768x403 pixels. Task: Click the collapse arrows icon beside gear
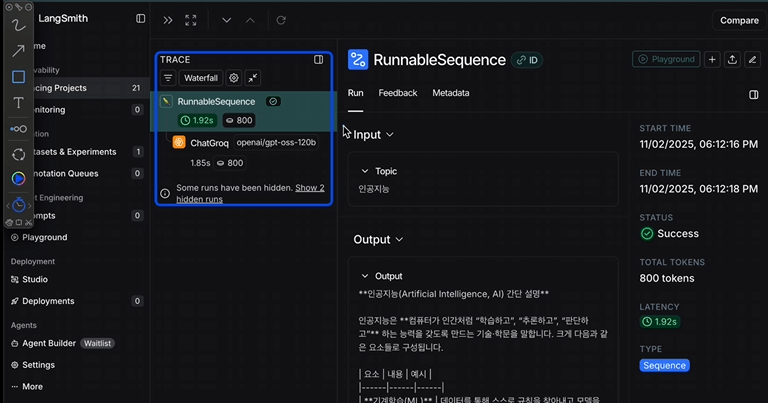tap(253, 78)
